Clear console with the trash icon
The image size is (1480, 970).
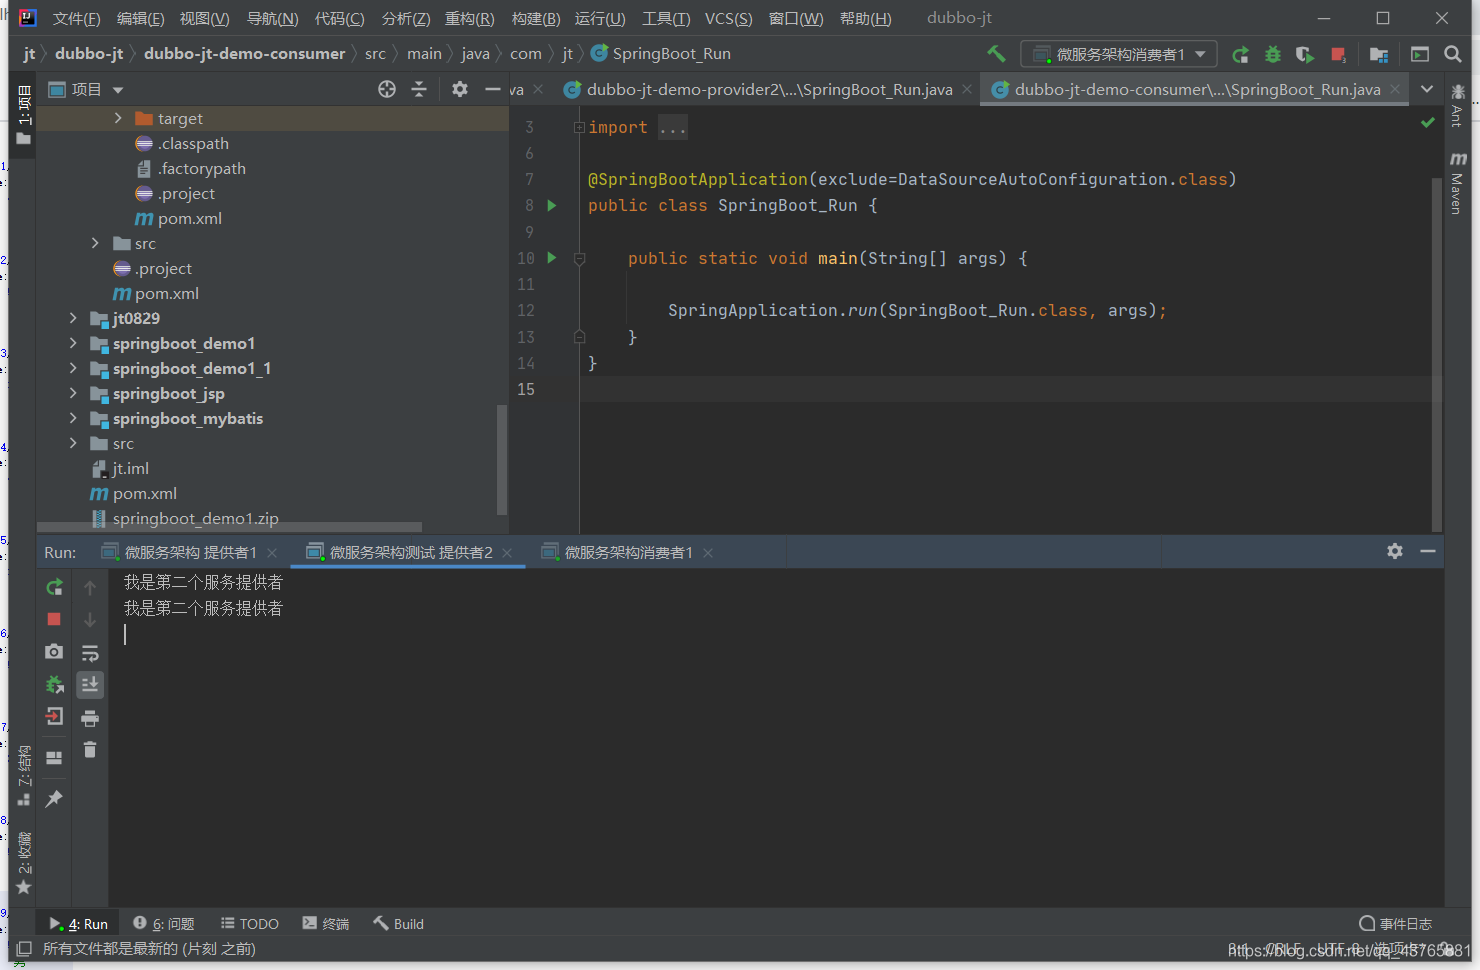(90, 749)
